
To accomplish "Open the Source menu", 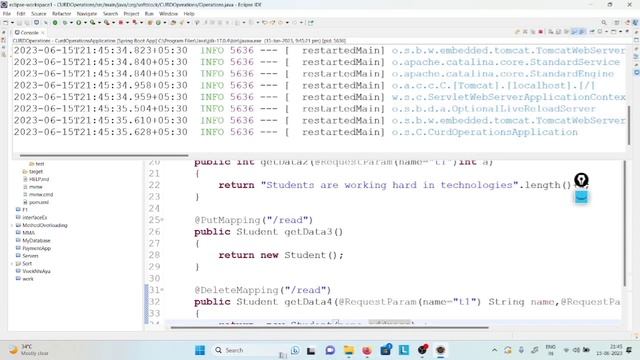I will click(38, 13).
